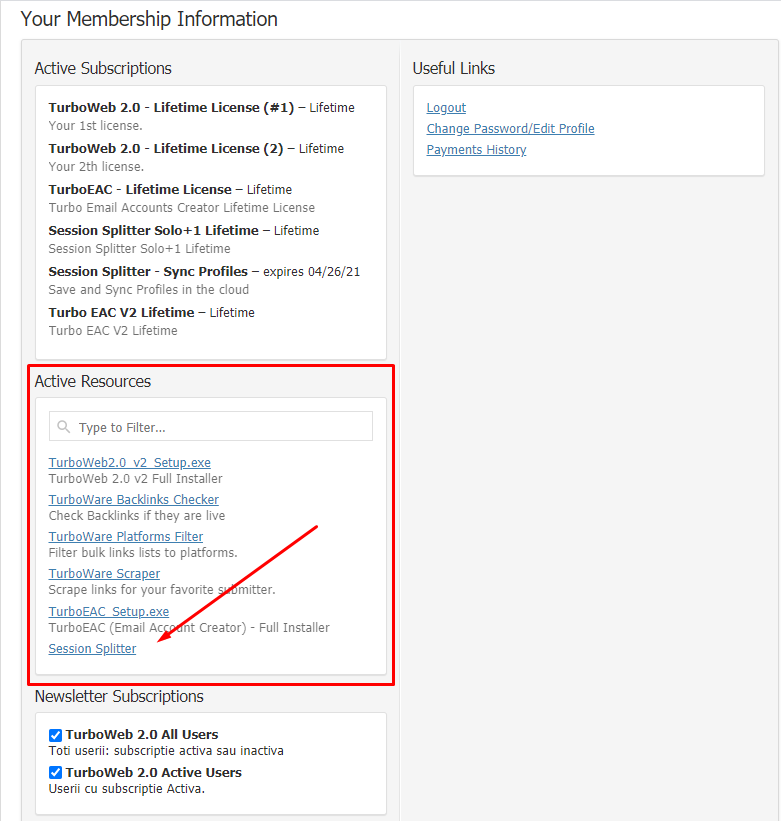
Task: Open the Payments History link
Action: [x=476, y=150]
